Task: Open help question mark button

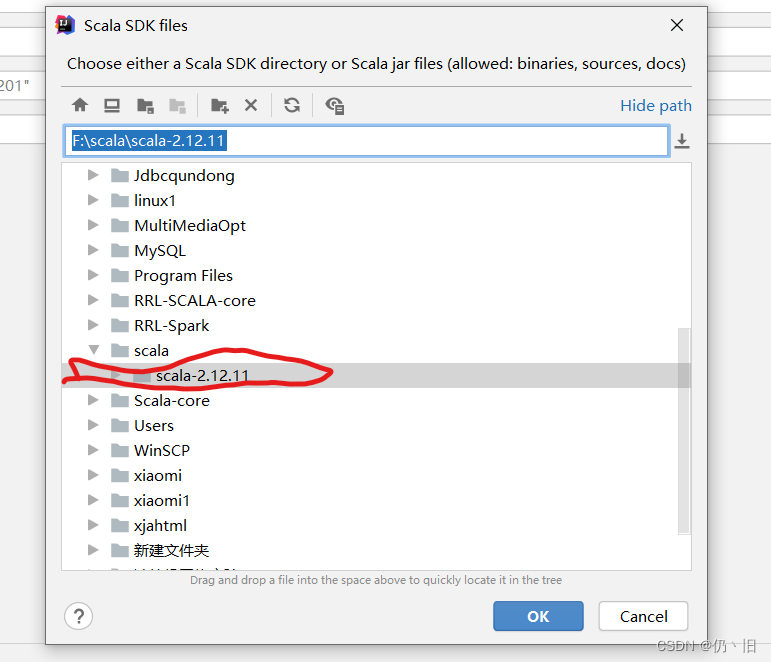Action: (79, 616)
